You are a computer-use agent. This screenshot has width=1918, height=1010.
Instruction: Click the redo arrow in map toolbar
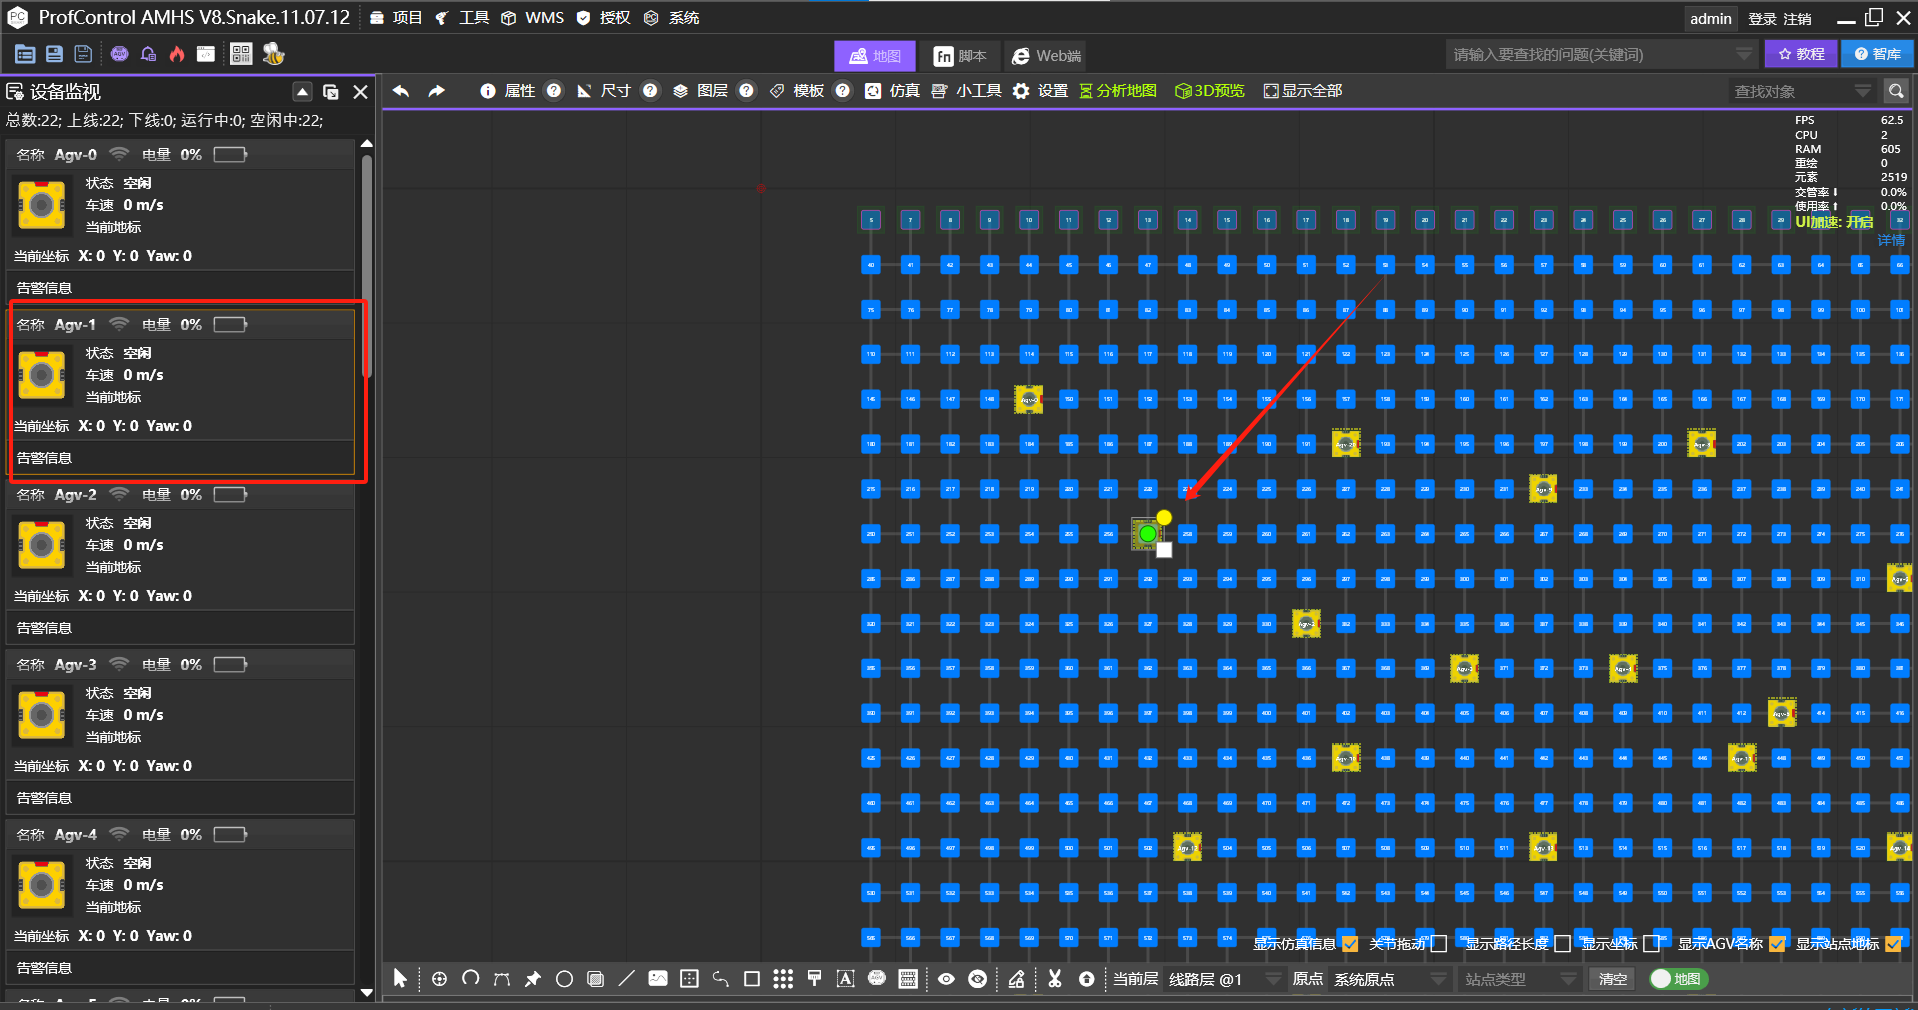pyautogui.click(x=436, y=91)
